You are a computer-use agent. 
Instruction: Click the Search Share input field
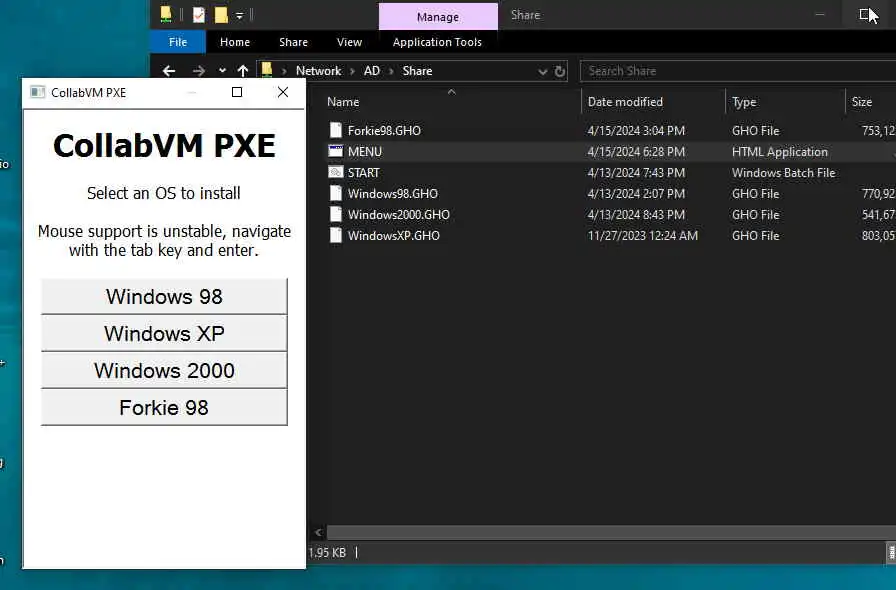(x=738, y=71)
